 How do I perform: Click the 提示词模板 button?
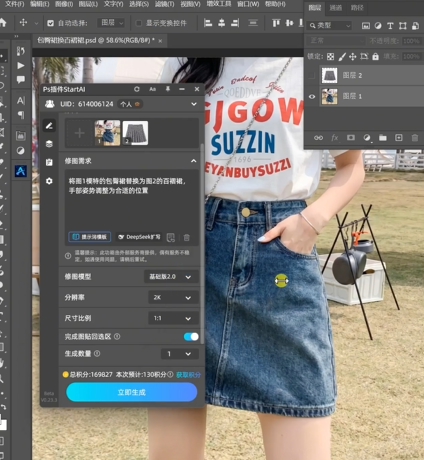pyautogui.click(x=90, y=237)
